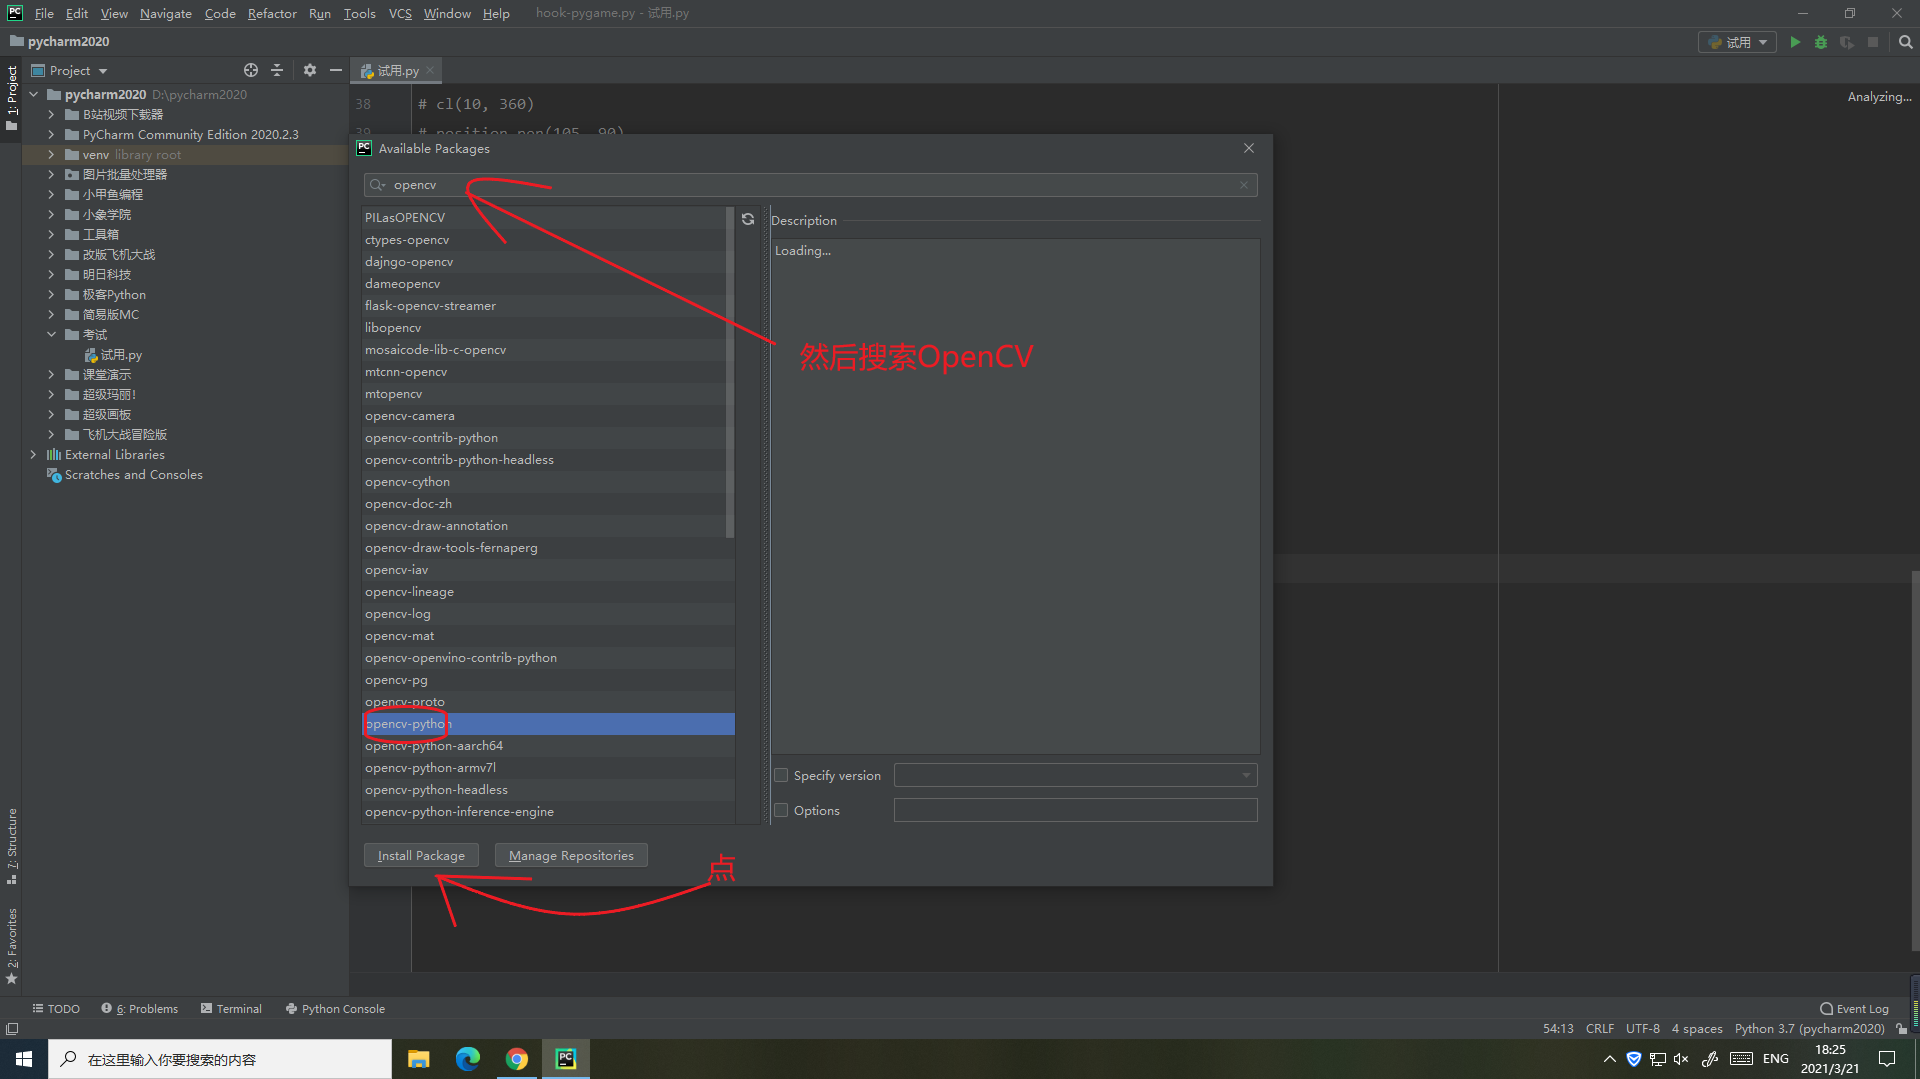
Task: Click Windows taskbar search box
Action: click(220, 1059)
